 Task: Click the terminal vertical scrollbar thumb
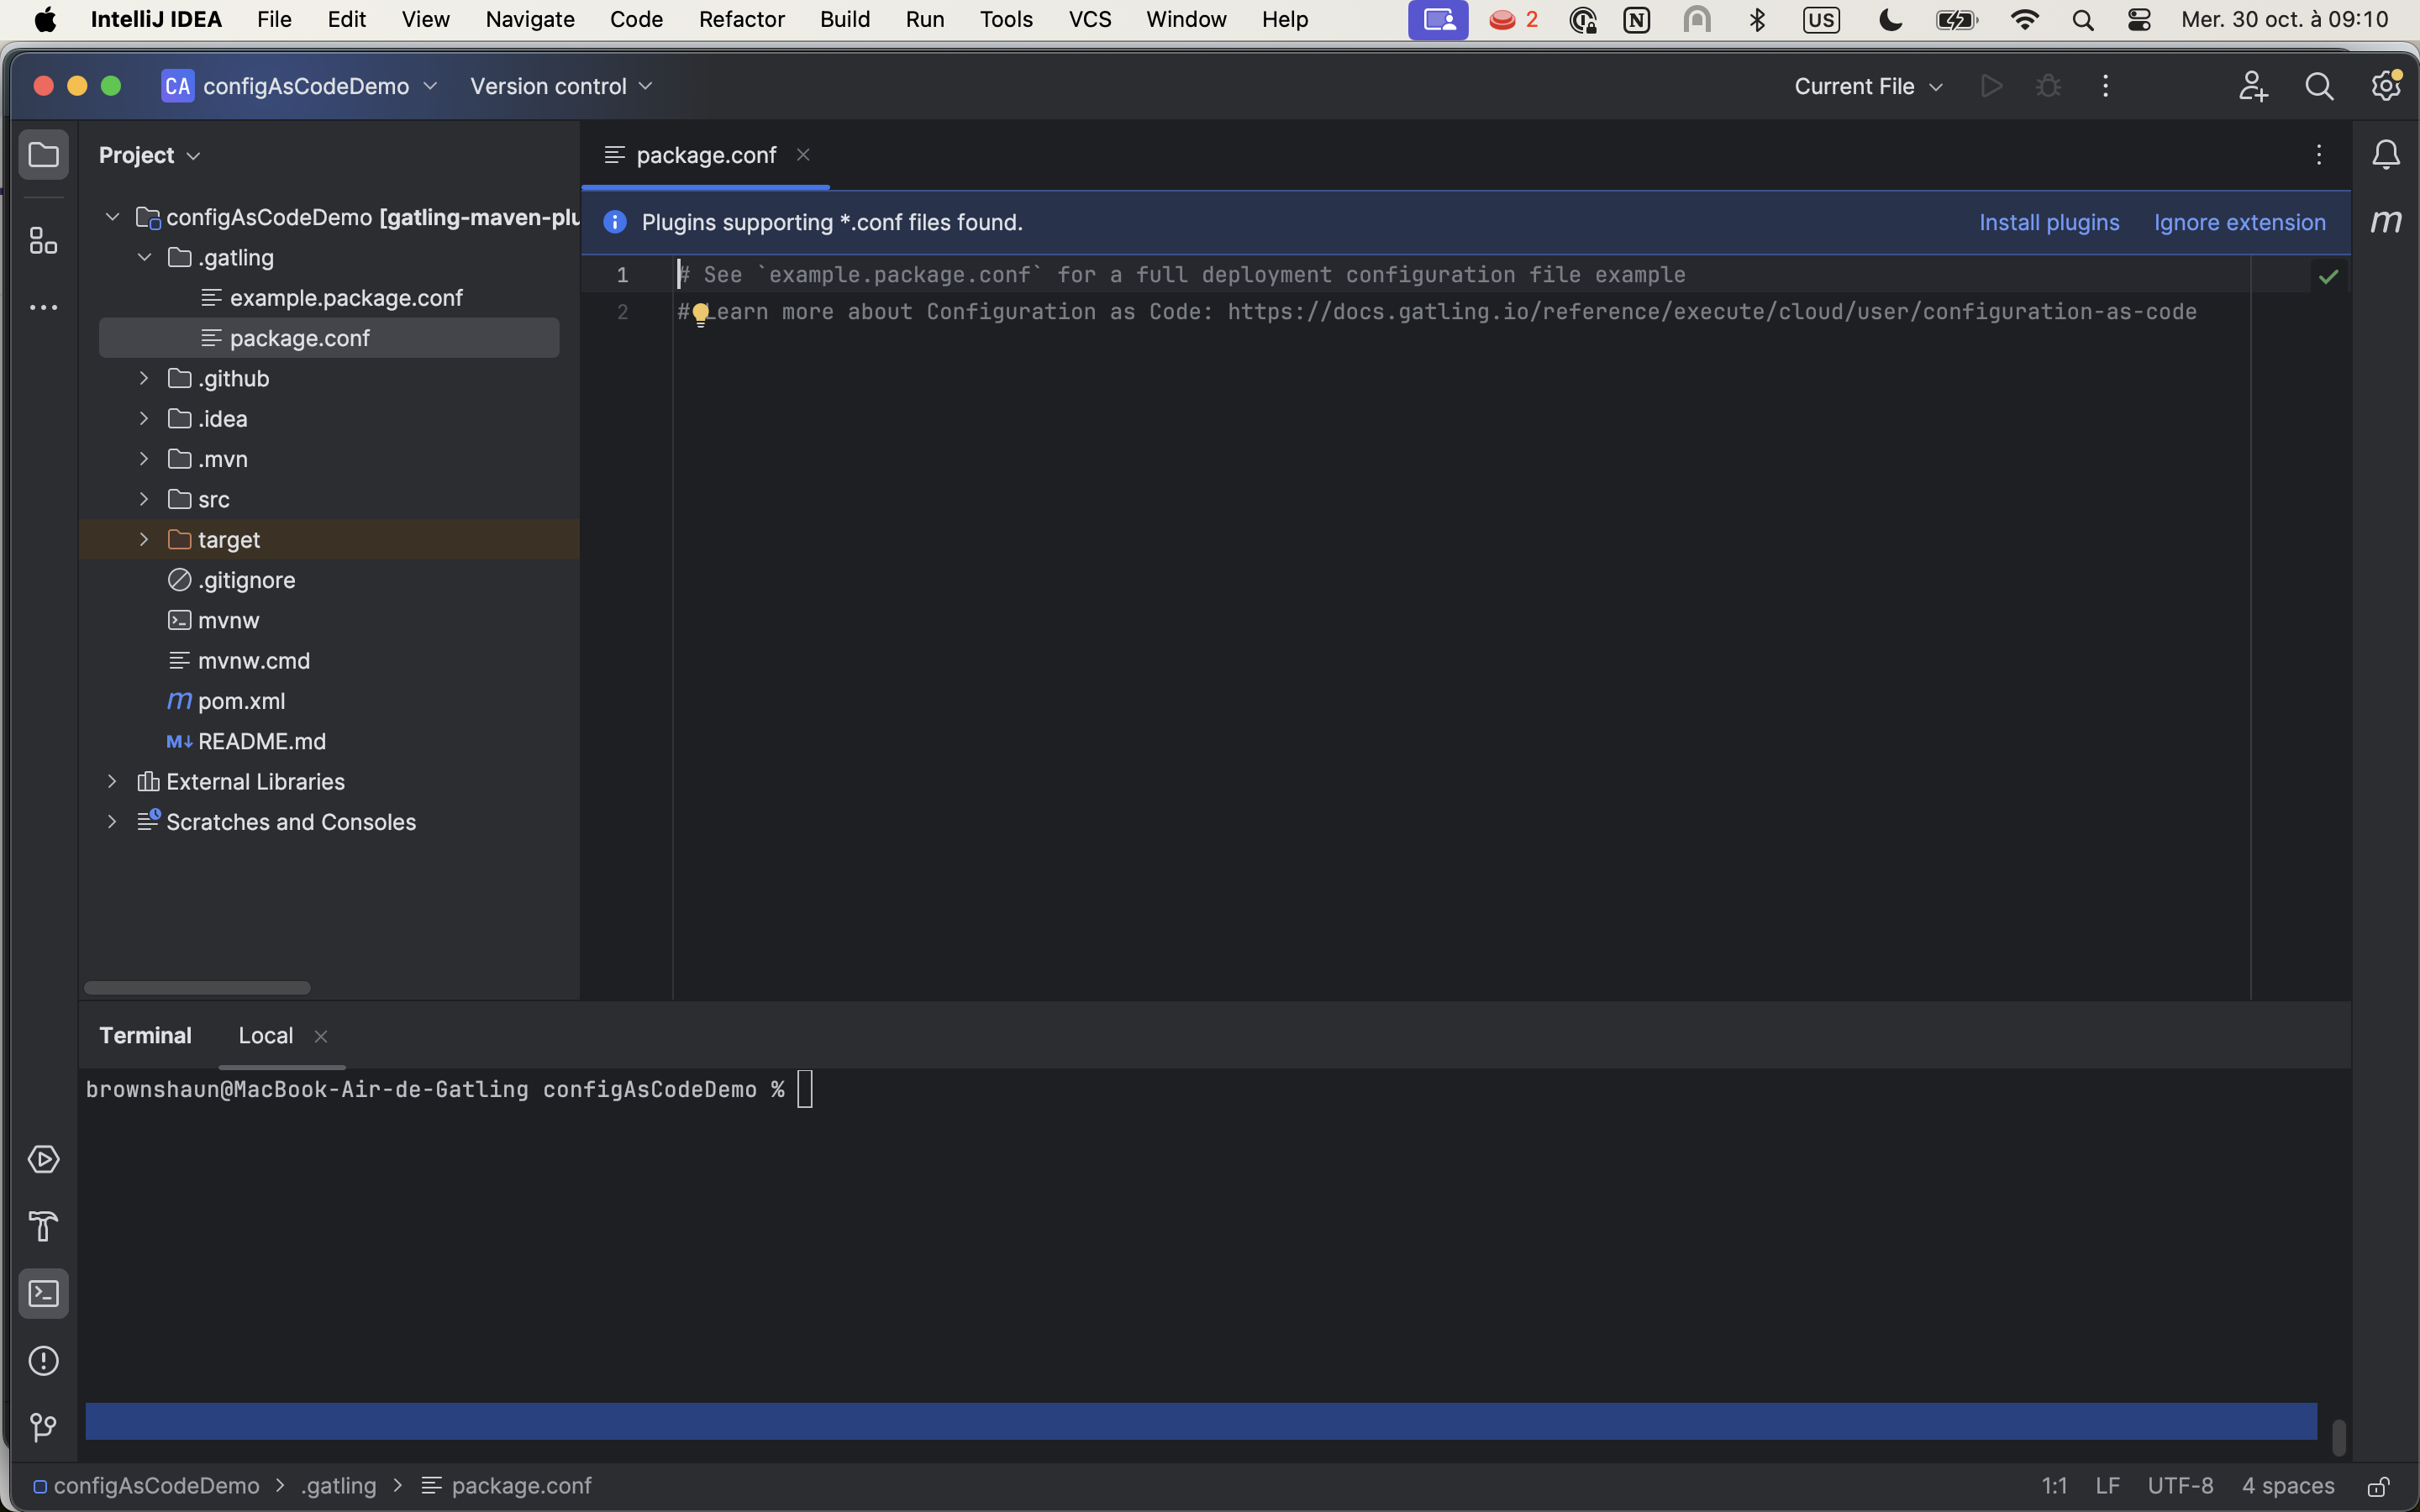tap(2338, 1438)
